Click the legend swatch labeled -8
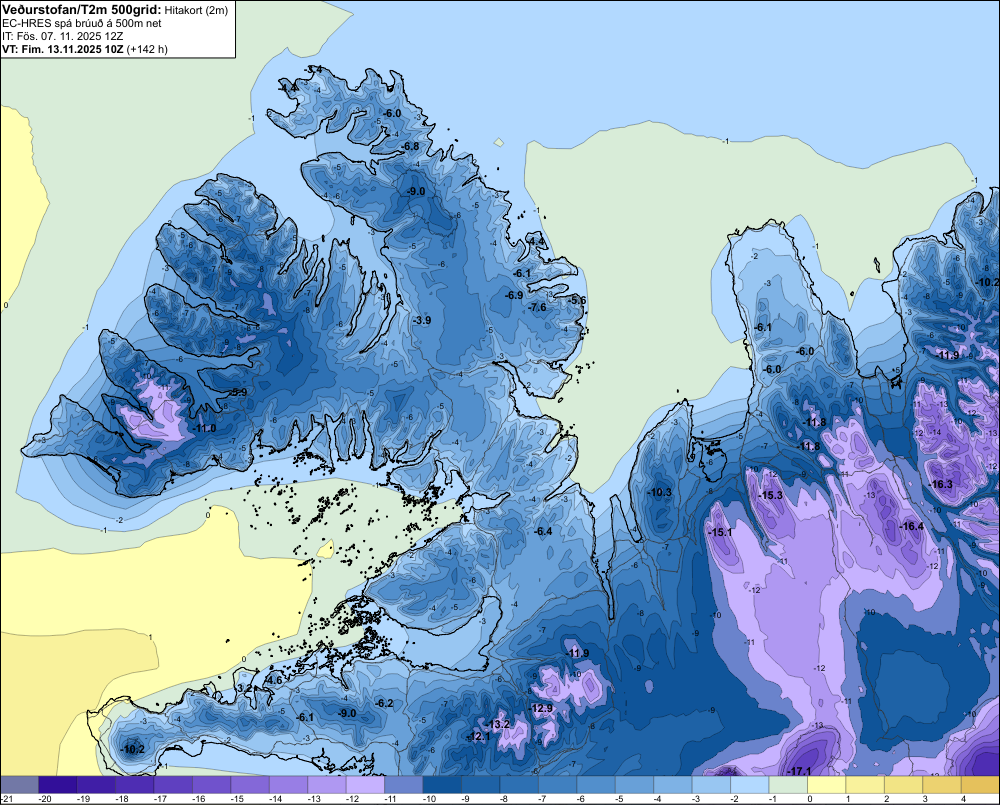The width and height of the screenshot is (1000, 805). pyautogui.click(x=519, y=784)
